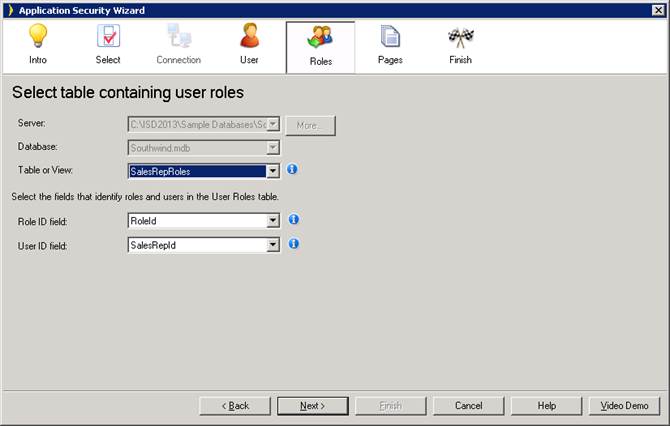Click the Back button
Viewport: 670px width, 426px height.
tap(235, 405)
